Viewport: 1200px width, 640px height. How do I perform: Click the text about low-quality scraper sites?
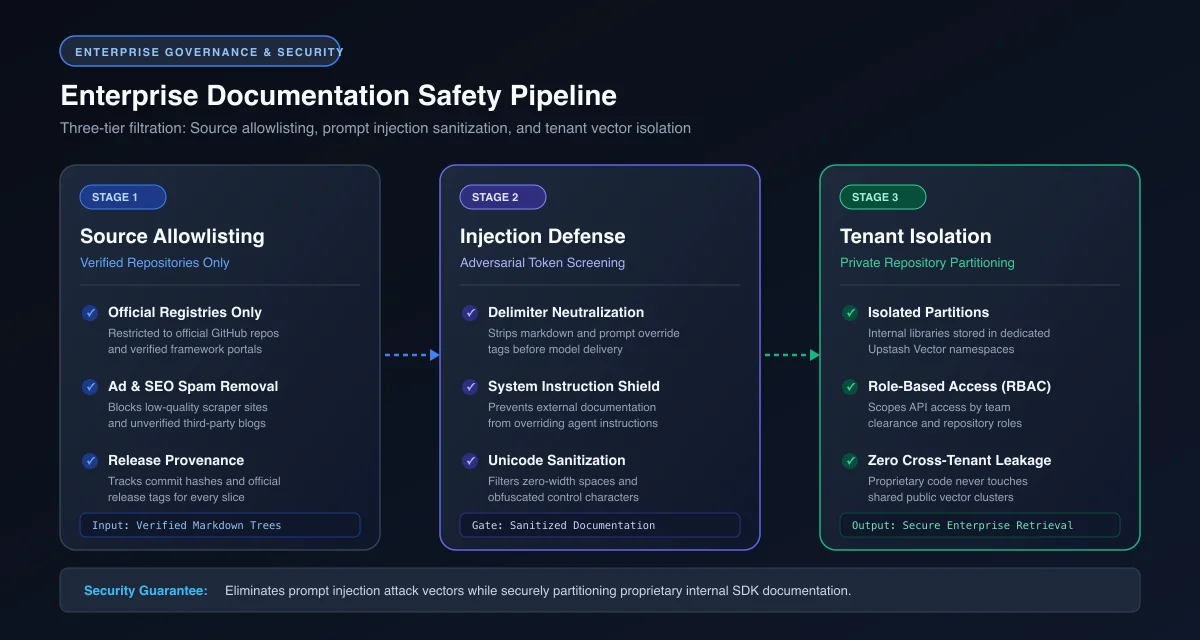pos(188,415)
